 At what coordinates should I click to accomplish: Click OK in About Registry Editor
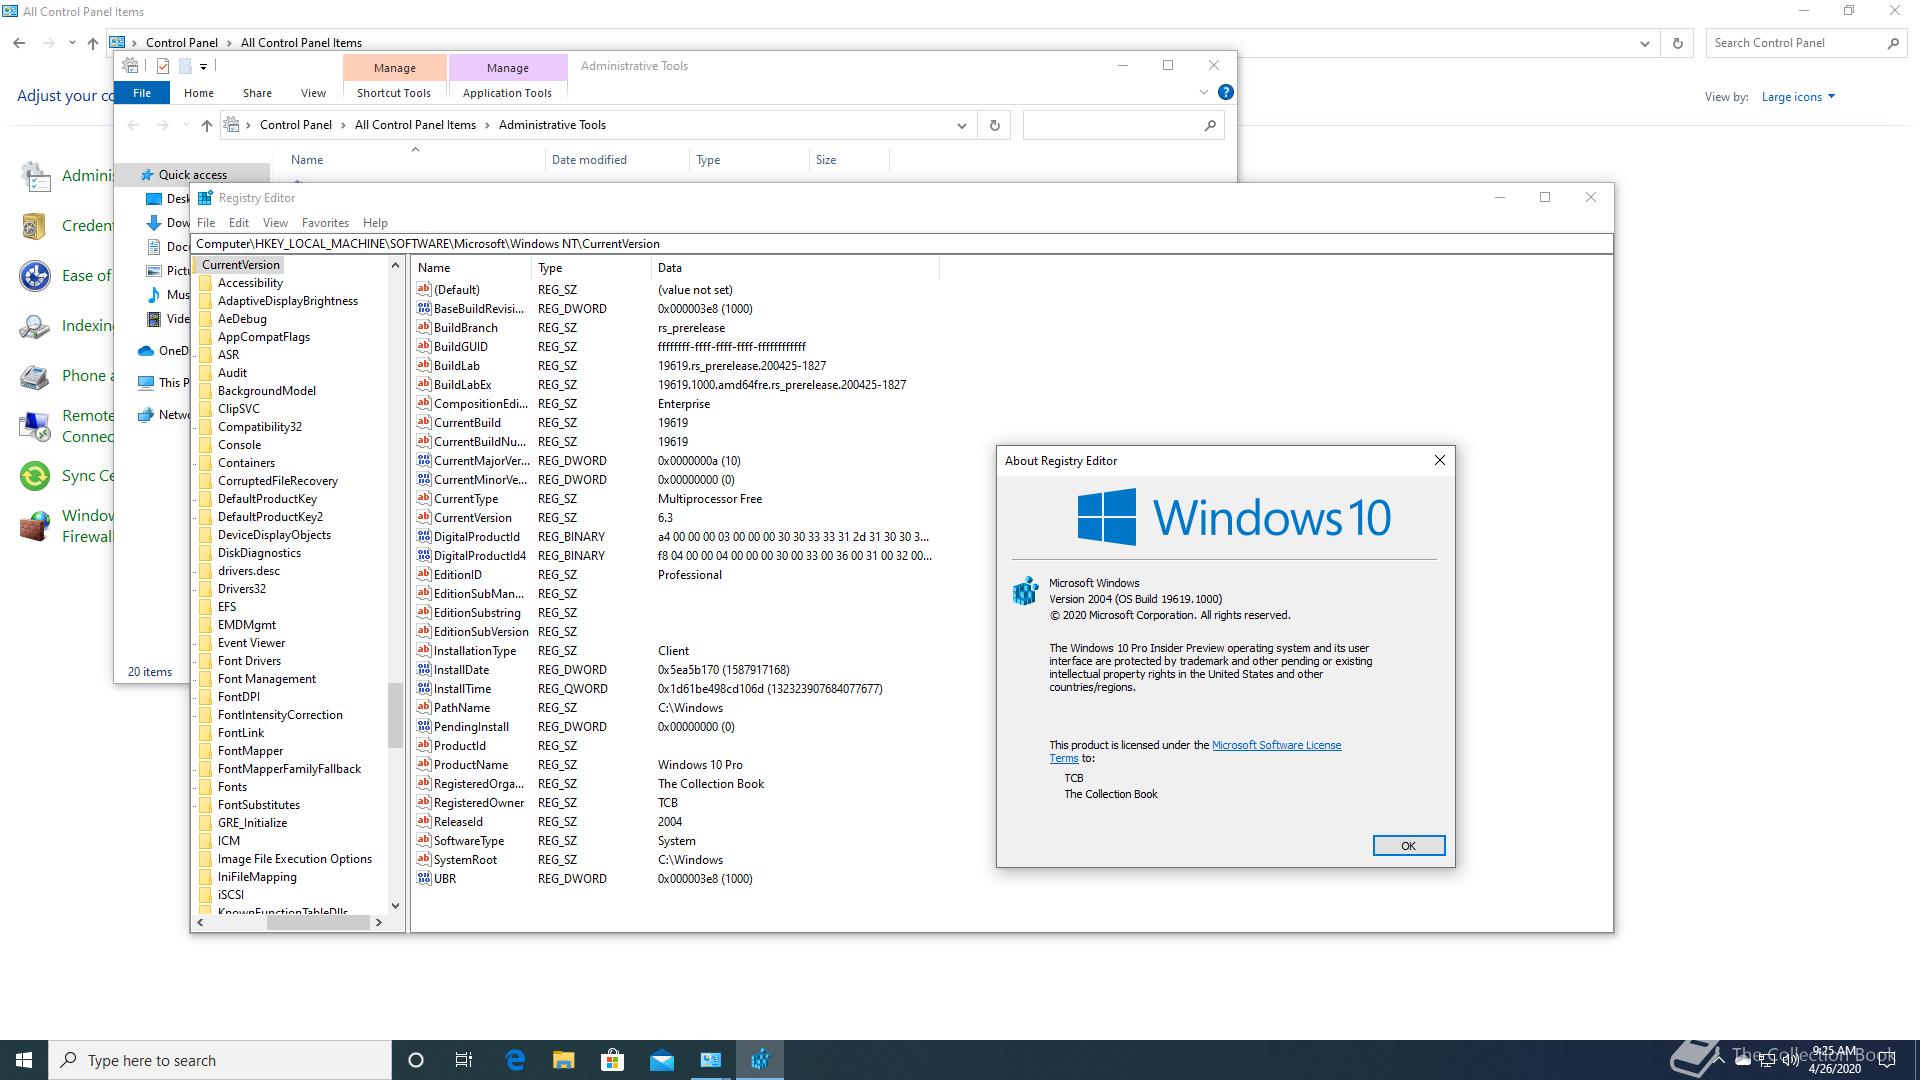point(1408,846)
